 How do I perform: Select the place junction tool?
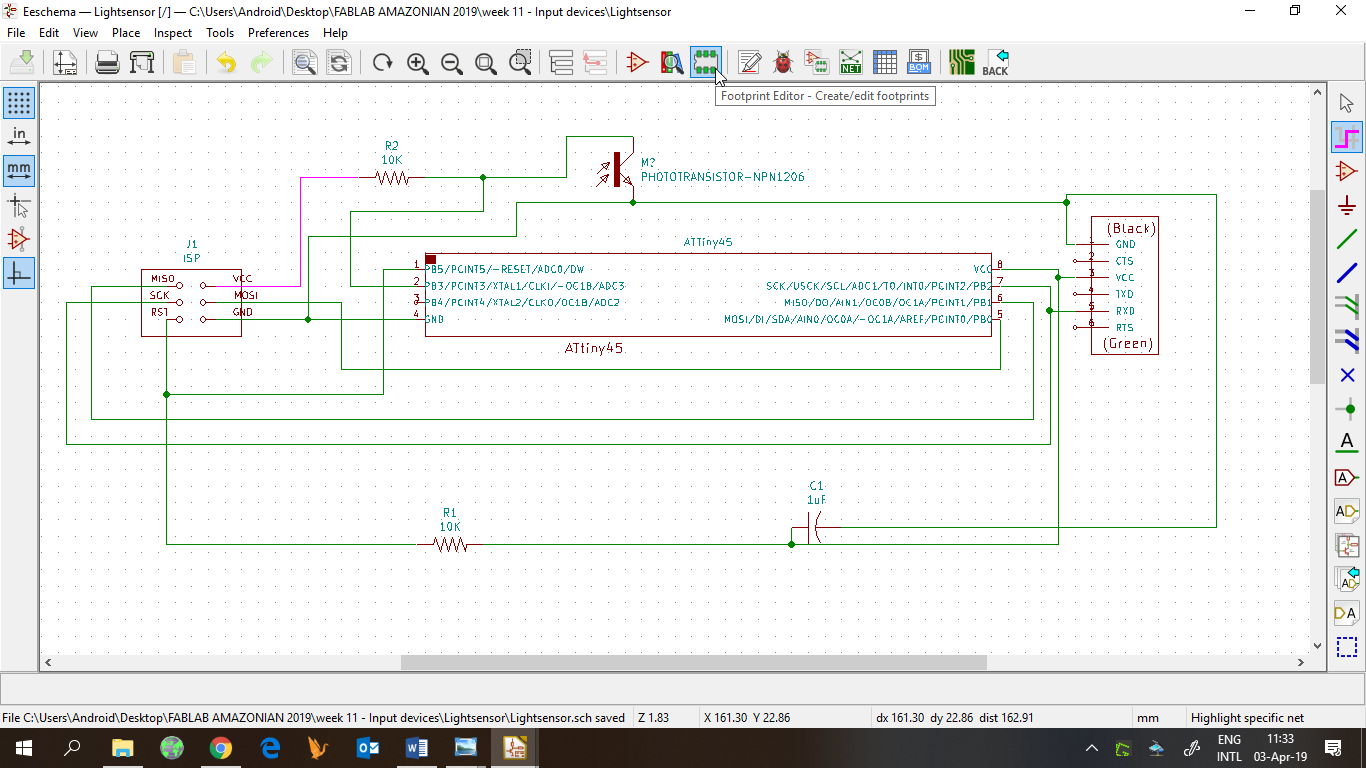1347,409
